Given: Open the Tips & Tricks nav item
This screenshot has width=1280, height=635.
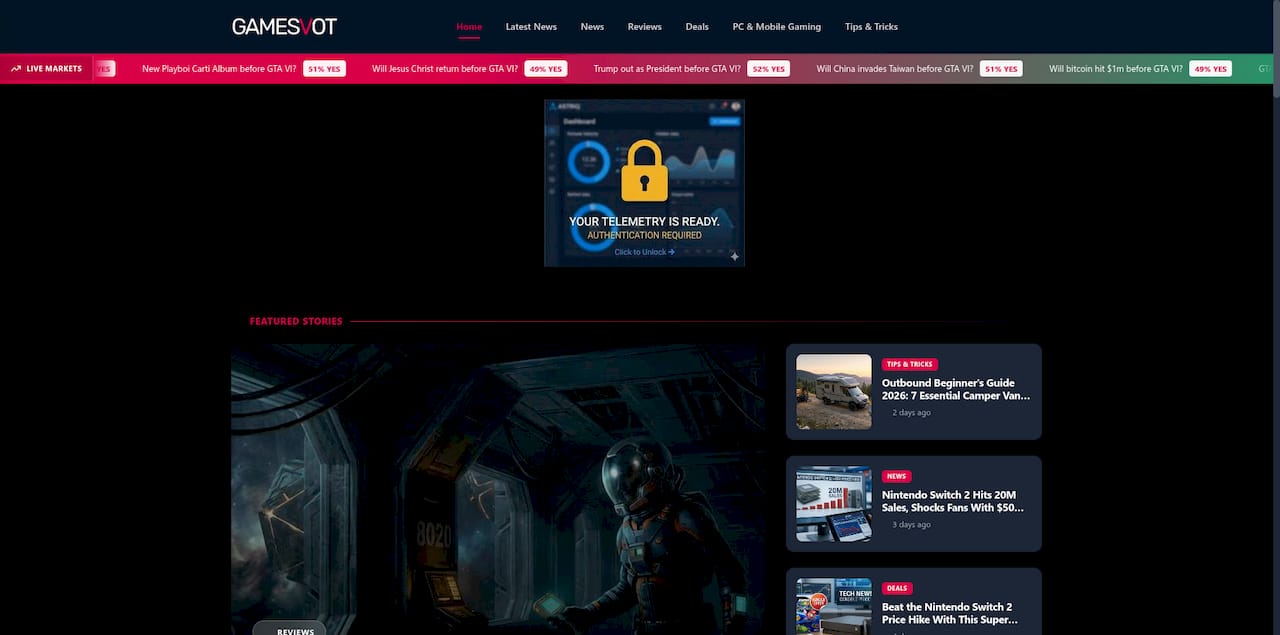Looking at the screenshot, I should pyautogui.click(x=871, y=27).
